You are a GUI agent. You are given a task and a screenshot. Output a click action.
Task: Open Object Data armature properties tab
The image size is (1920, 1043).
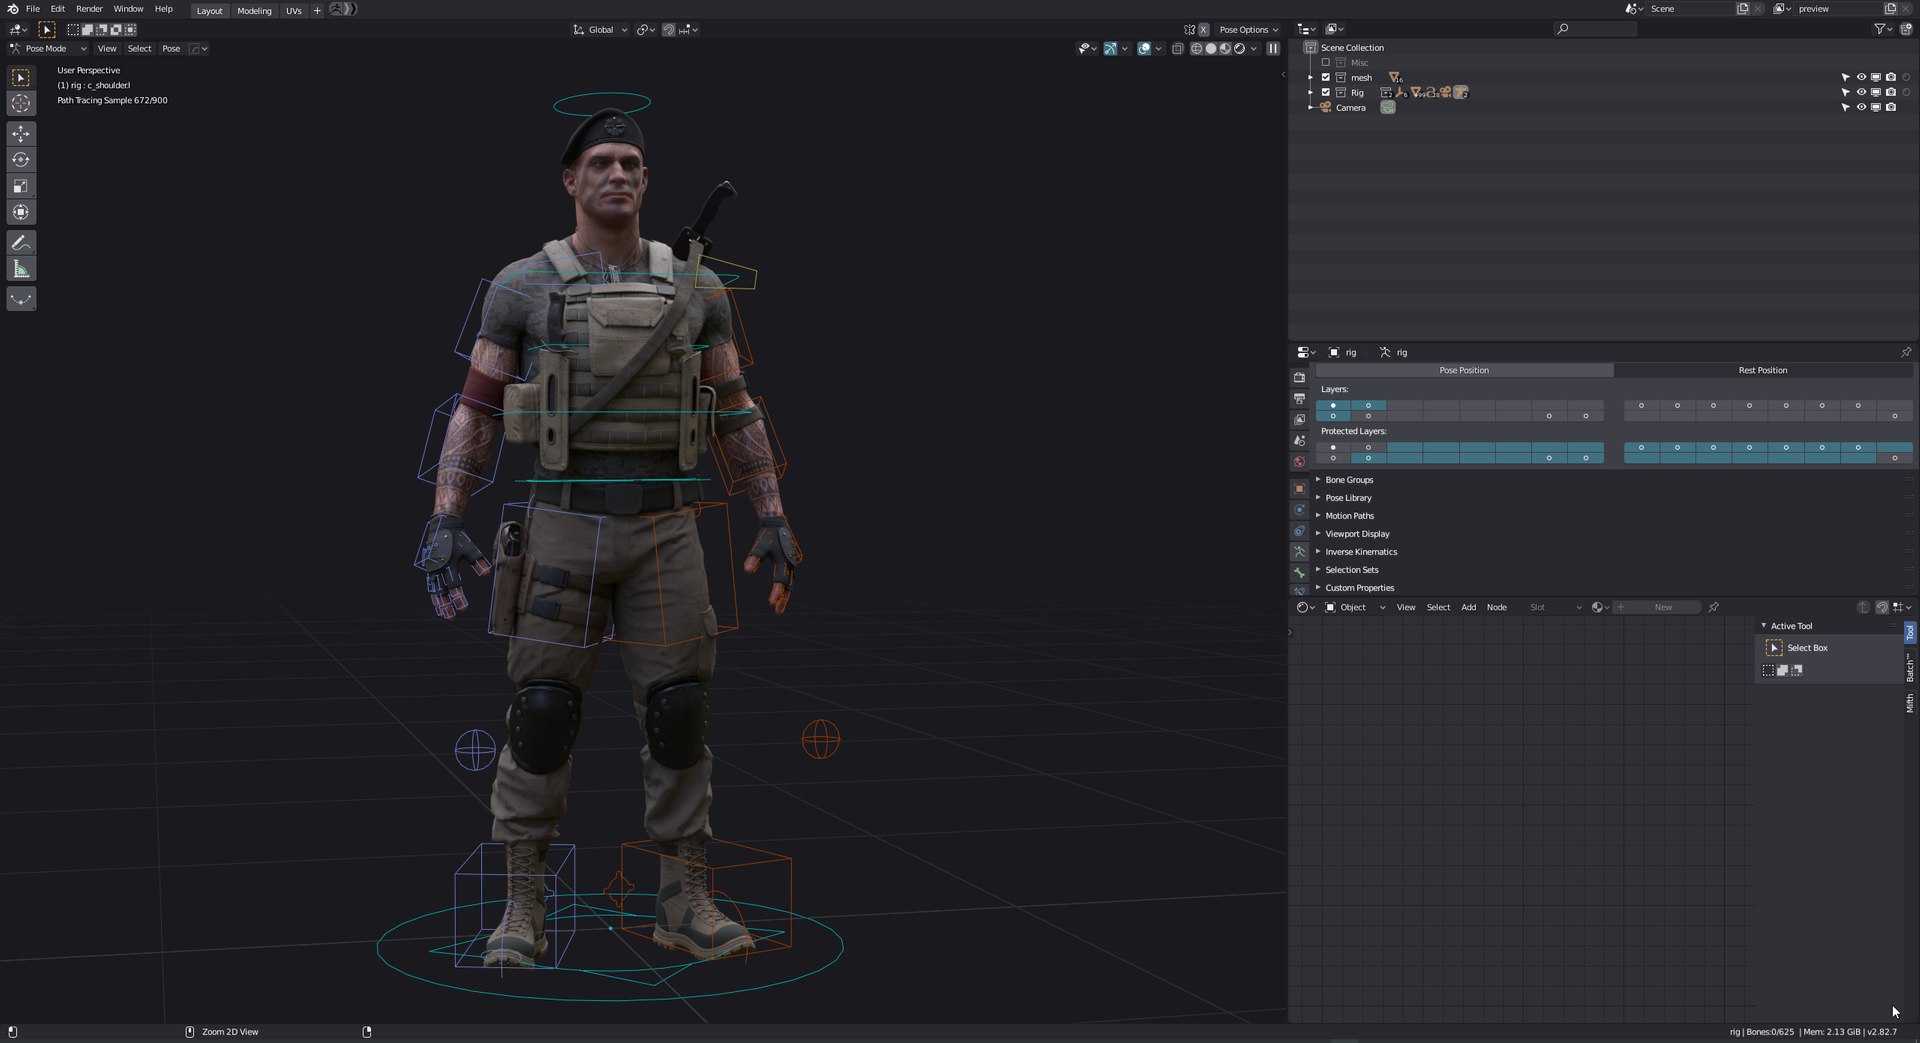pyautogui.click(x=1299, y=551)
